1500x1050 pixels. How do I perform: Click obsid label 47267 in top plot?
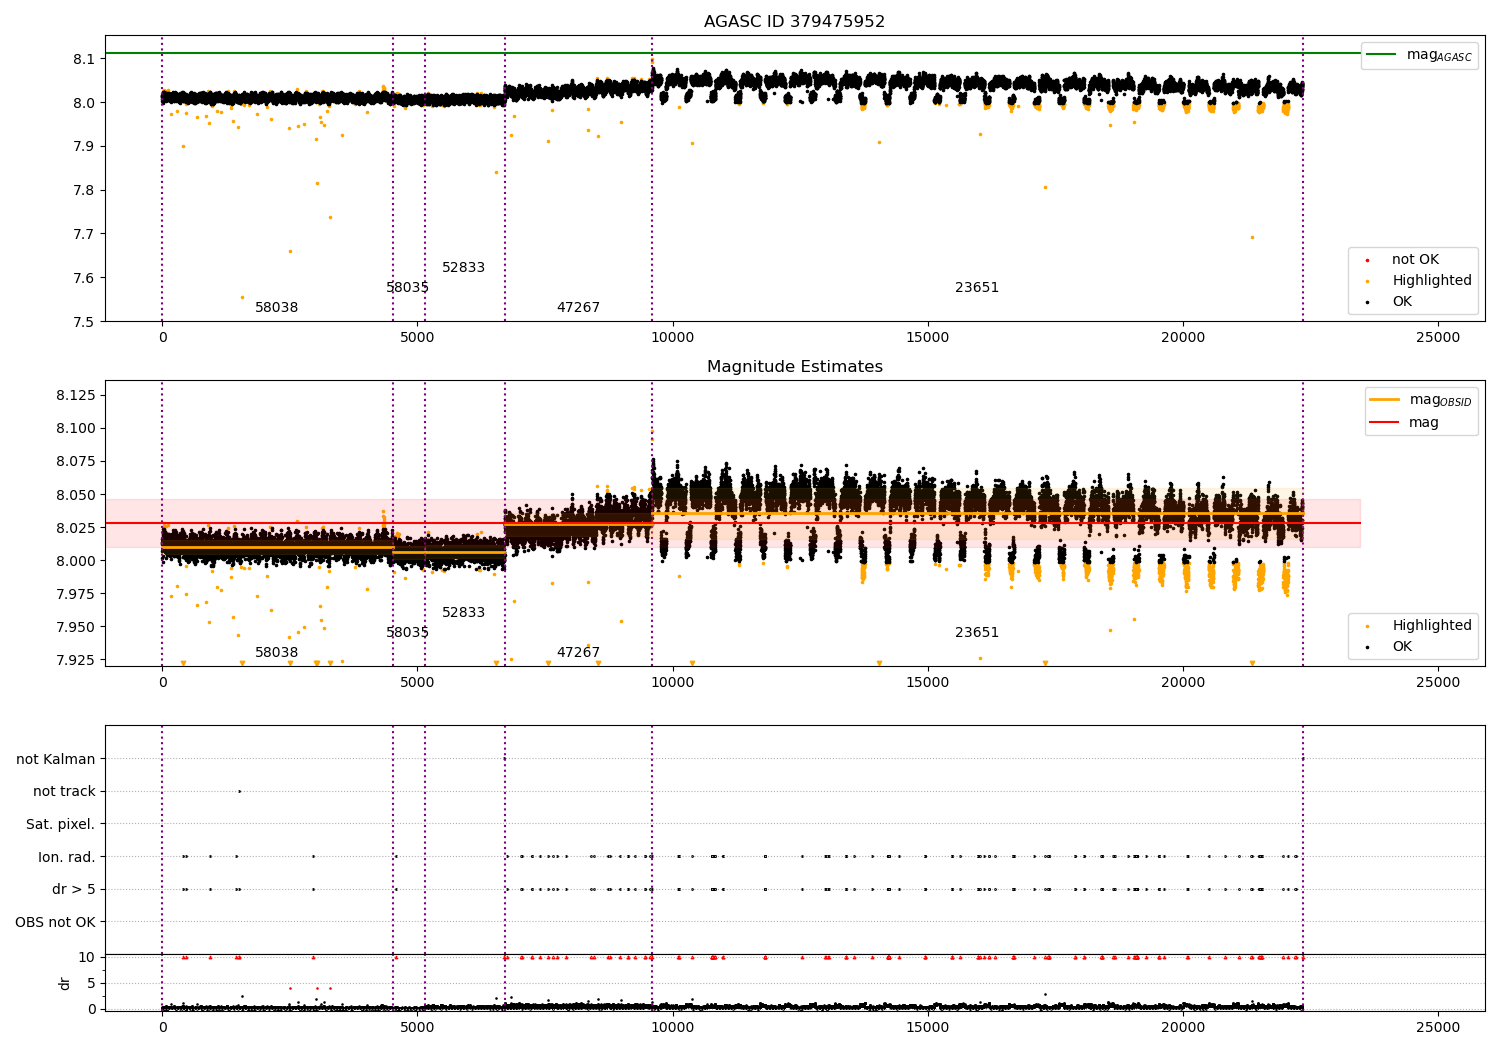pyautogui.click(x=579, y=308)
